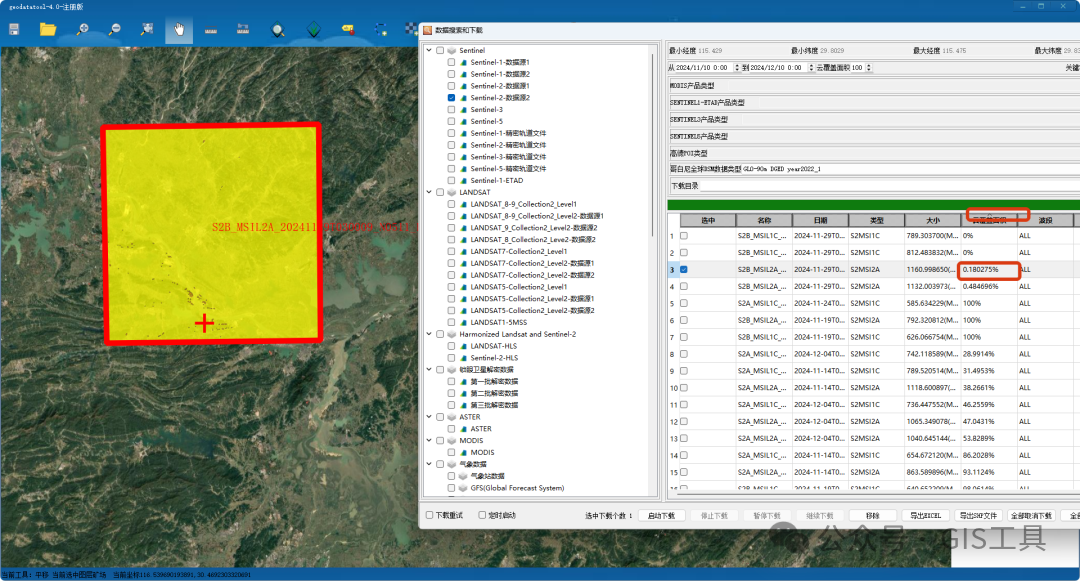Collapse the 气象数据 tree group
This screenshot has width=1080, height=581.
tap(429, 464)
